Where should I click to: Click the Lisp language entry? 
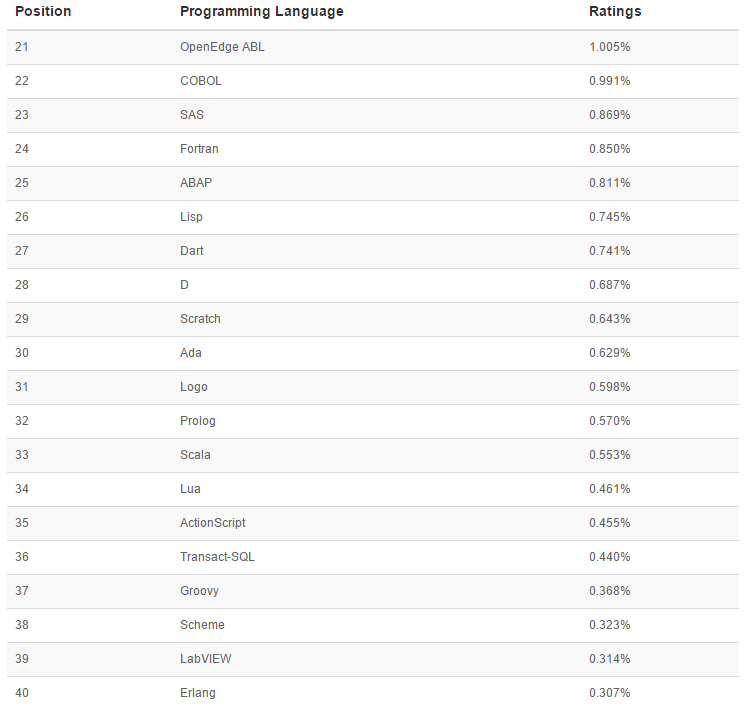pos(191,217)
